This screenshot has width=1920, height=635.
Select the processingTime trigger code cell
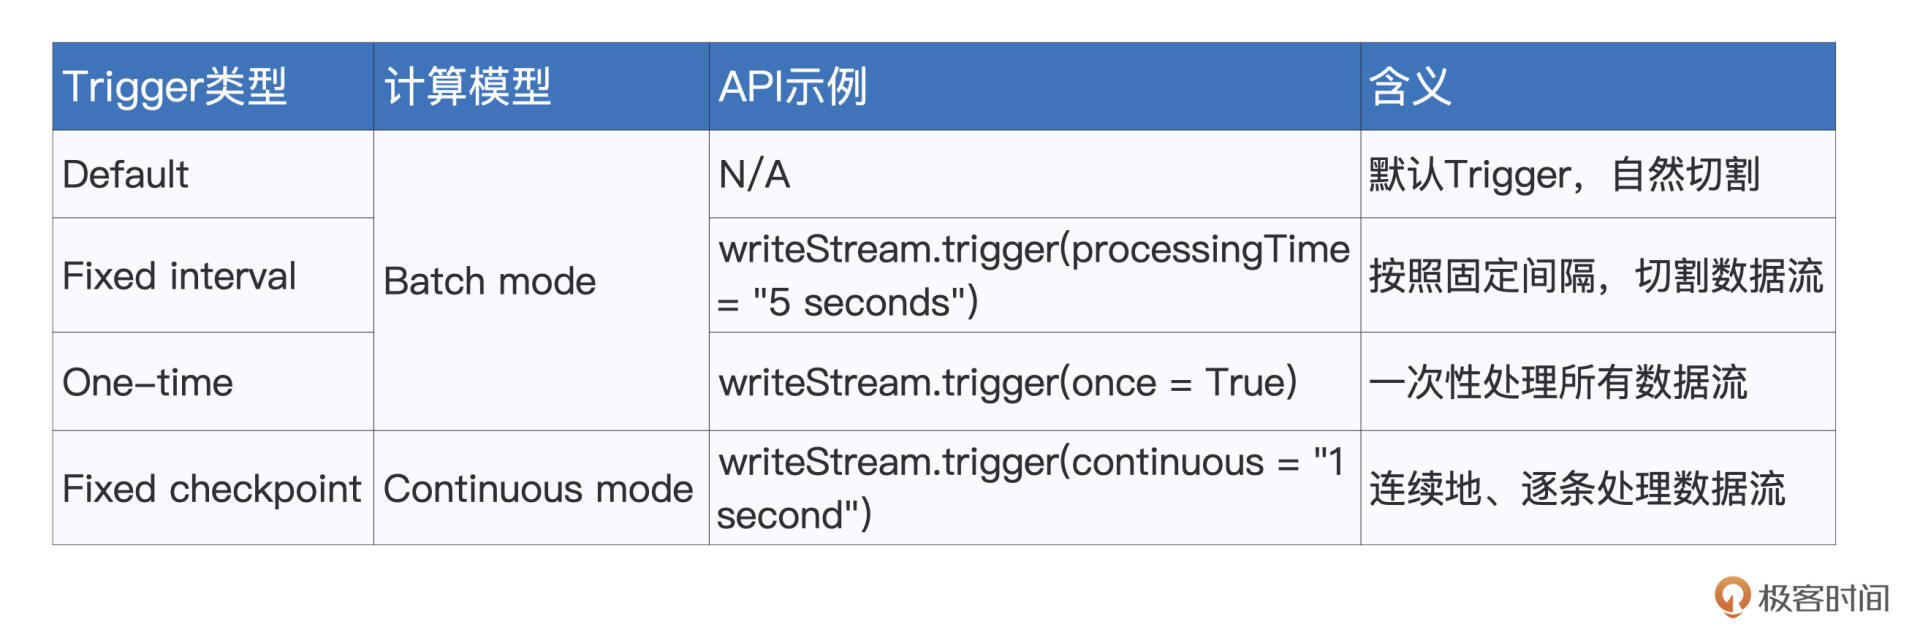click(1033, 276)
